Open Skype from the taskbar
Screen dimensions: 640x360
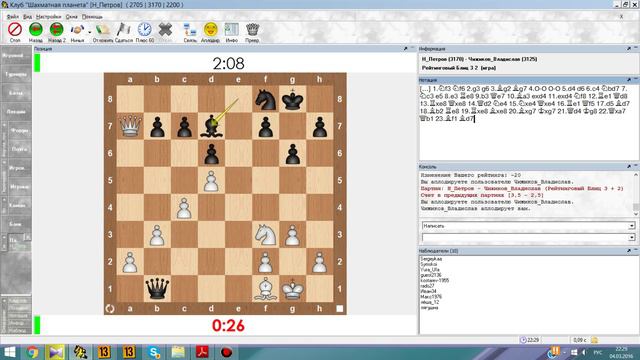pos(154,352)
